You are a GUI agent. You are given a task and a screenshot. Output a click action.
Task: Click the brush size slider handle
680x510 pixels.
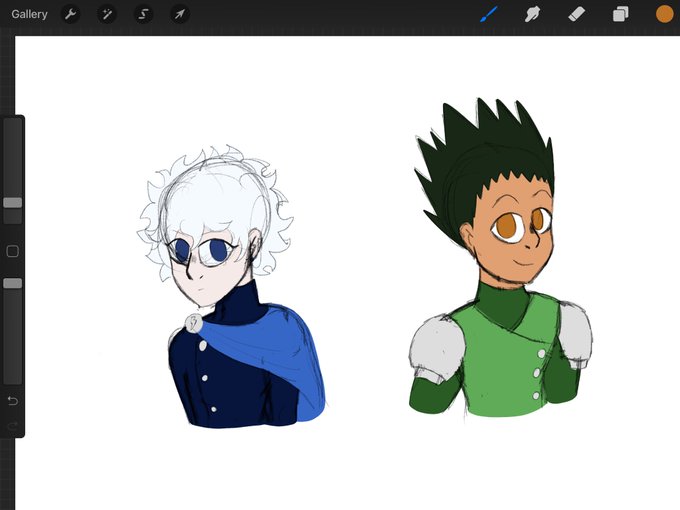tap(13, 203)
